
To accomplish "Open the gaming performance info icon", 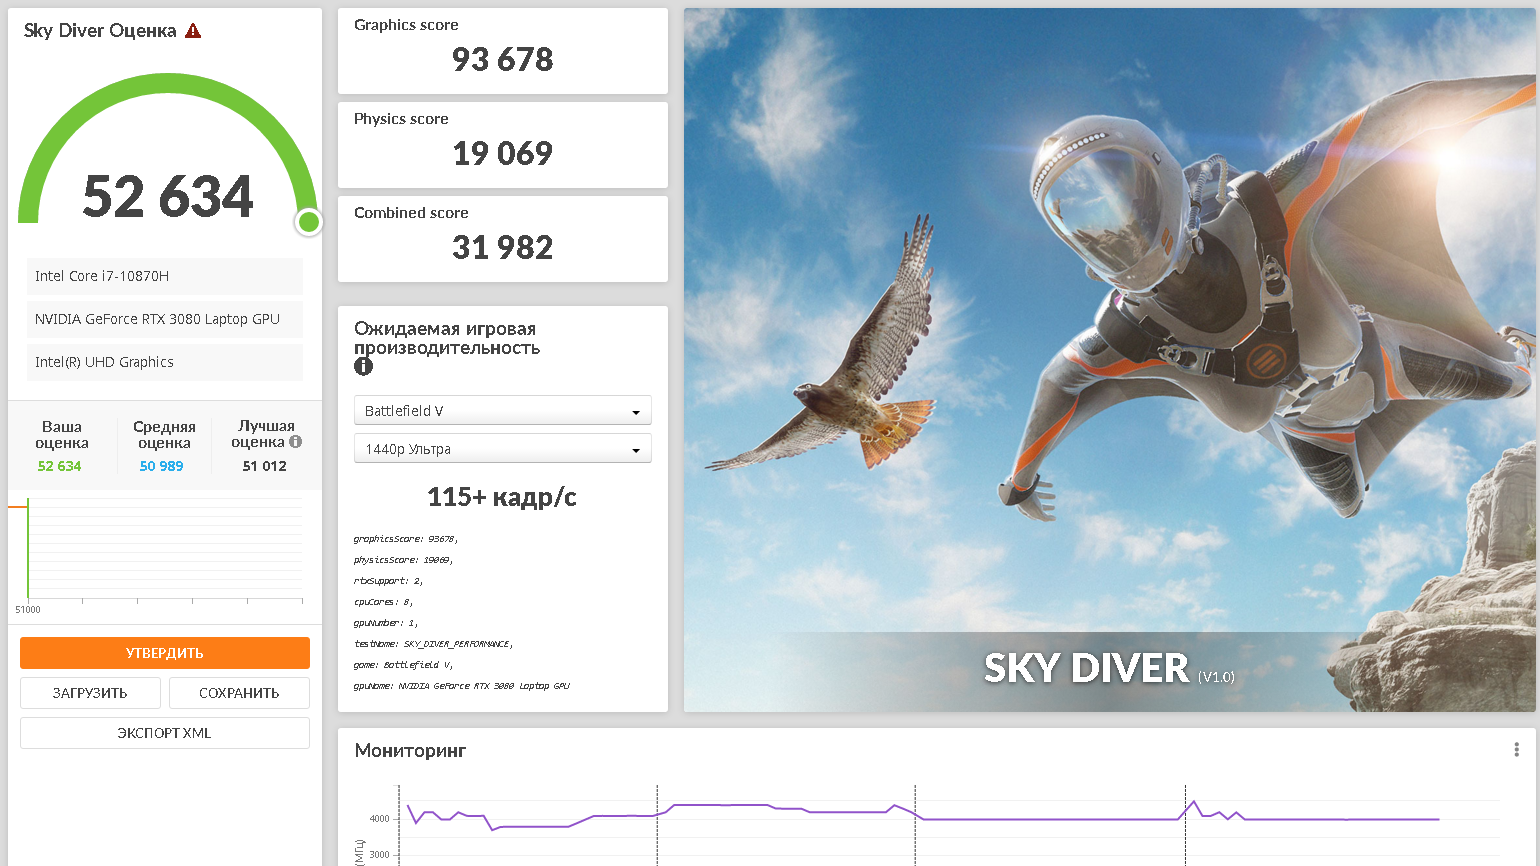I will point(363,366).
